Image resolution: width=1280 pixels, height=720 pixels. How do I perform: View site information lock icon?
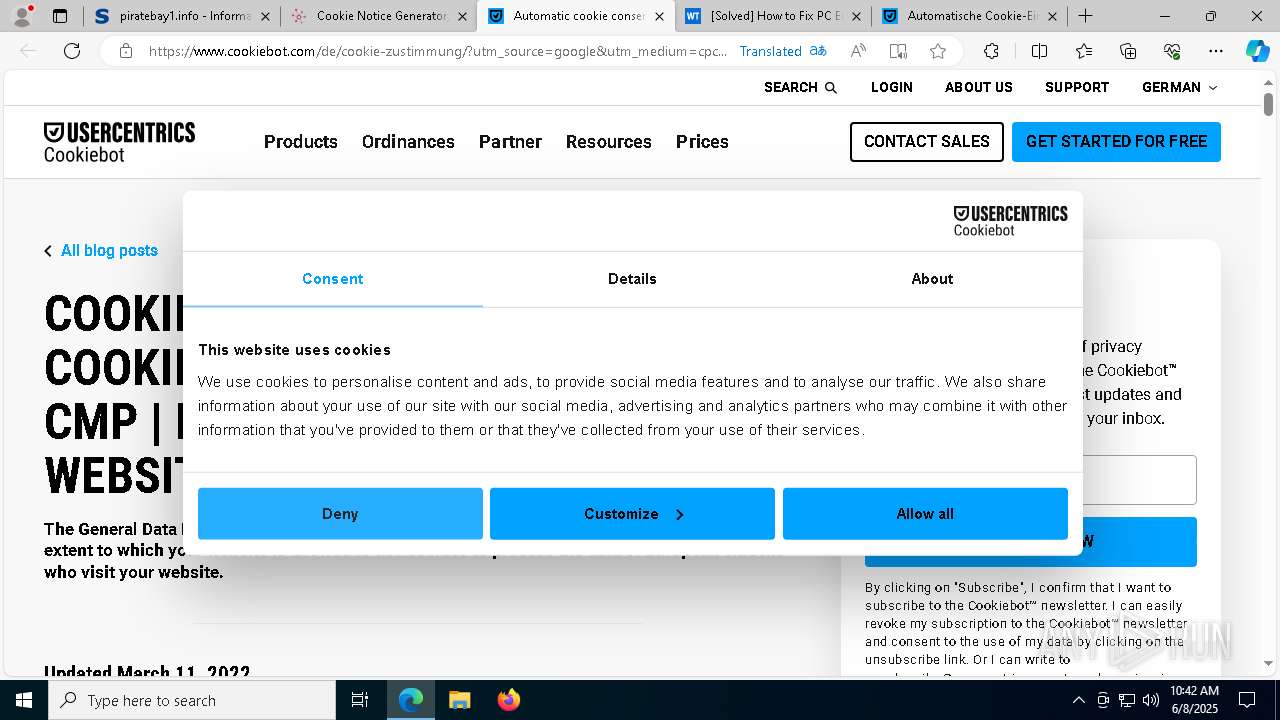point(126,51)
